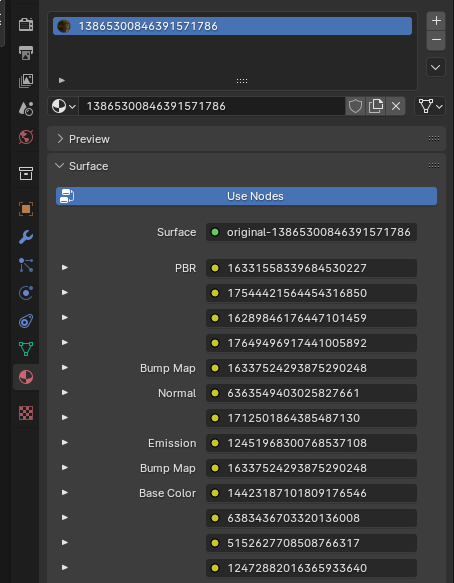Open the link field 6383436703320136008
This screenshot has height=583, width=454.
pyautogui.click(x=311, y=518)
